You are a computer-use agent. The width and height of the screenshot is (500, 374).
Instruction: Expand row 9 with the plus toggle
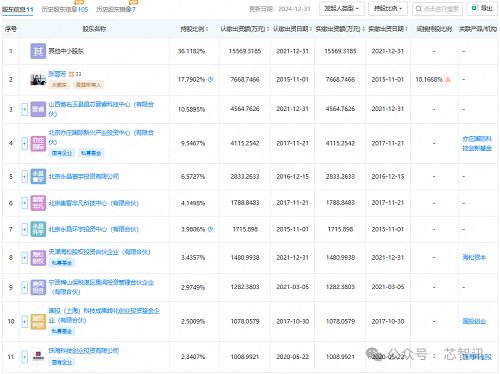pyautogui.click(x=24, y=287)
